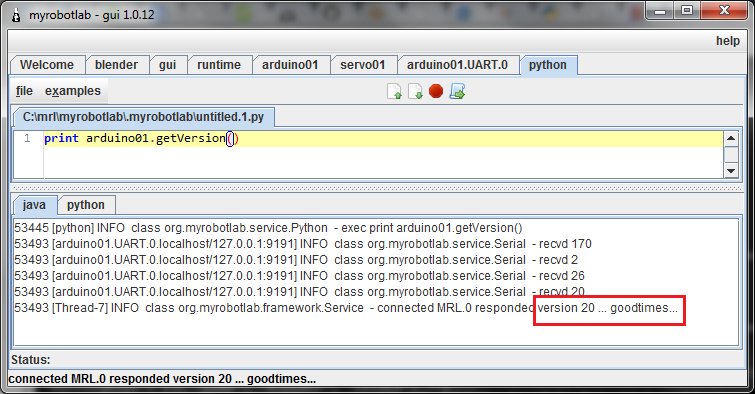Image resolution: width=755 pixels, height=394 pixels.
Task: Show the python console output tab
Action: 86,205
